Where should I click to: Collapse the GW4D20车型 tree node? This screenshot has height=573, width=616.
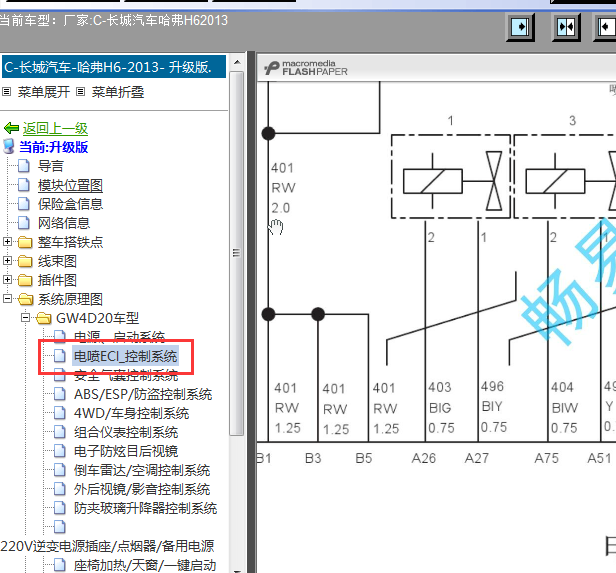26,317
